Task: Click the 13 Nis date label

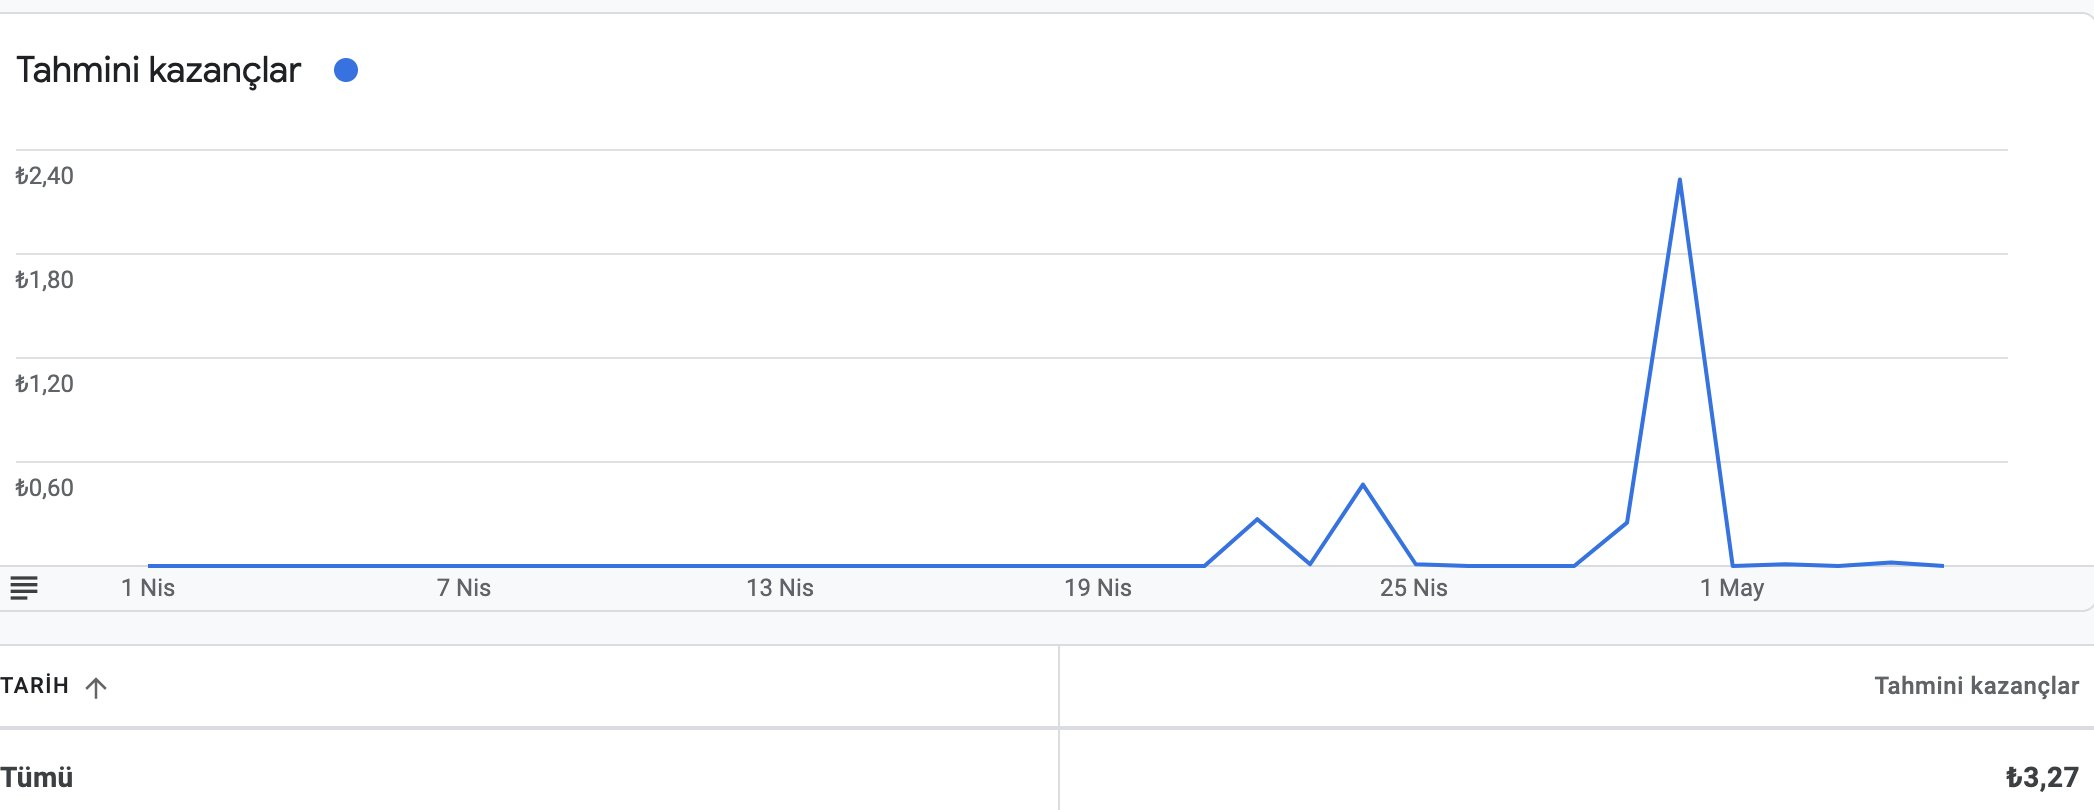Action: coord(780,588)
